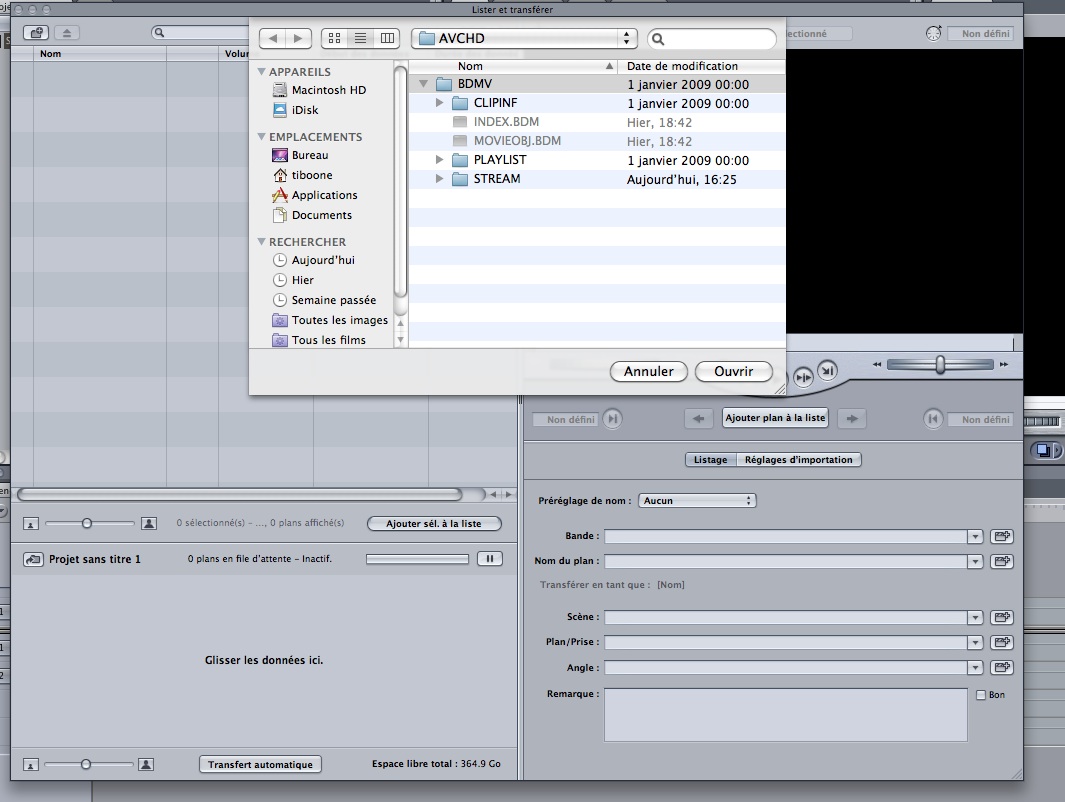Expand the PLAYLIST folder
The image size is (1065, 802).
439,160
